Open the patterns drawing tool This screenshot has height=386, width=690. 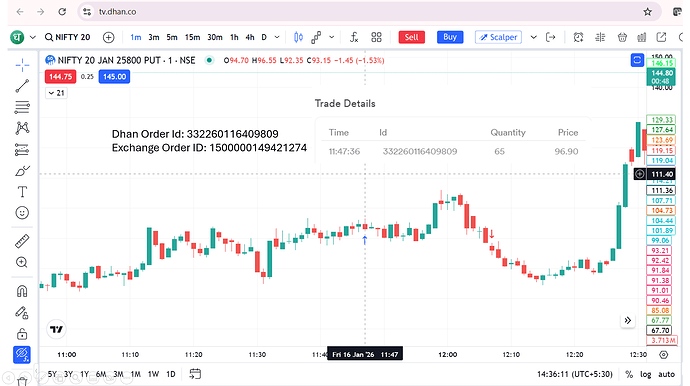(22, 128)
